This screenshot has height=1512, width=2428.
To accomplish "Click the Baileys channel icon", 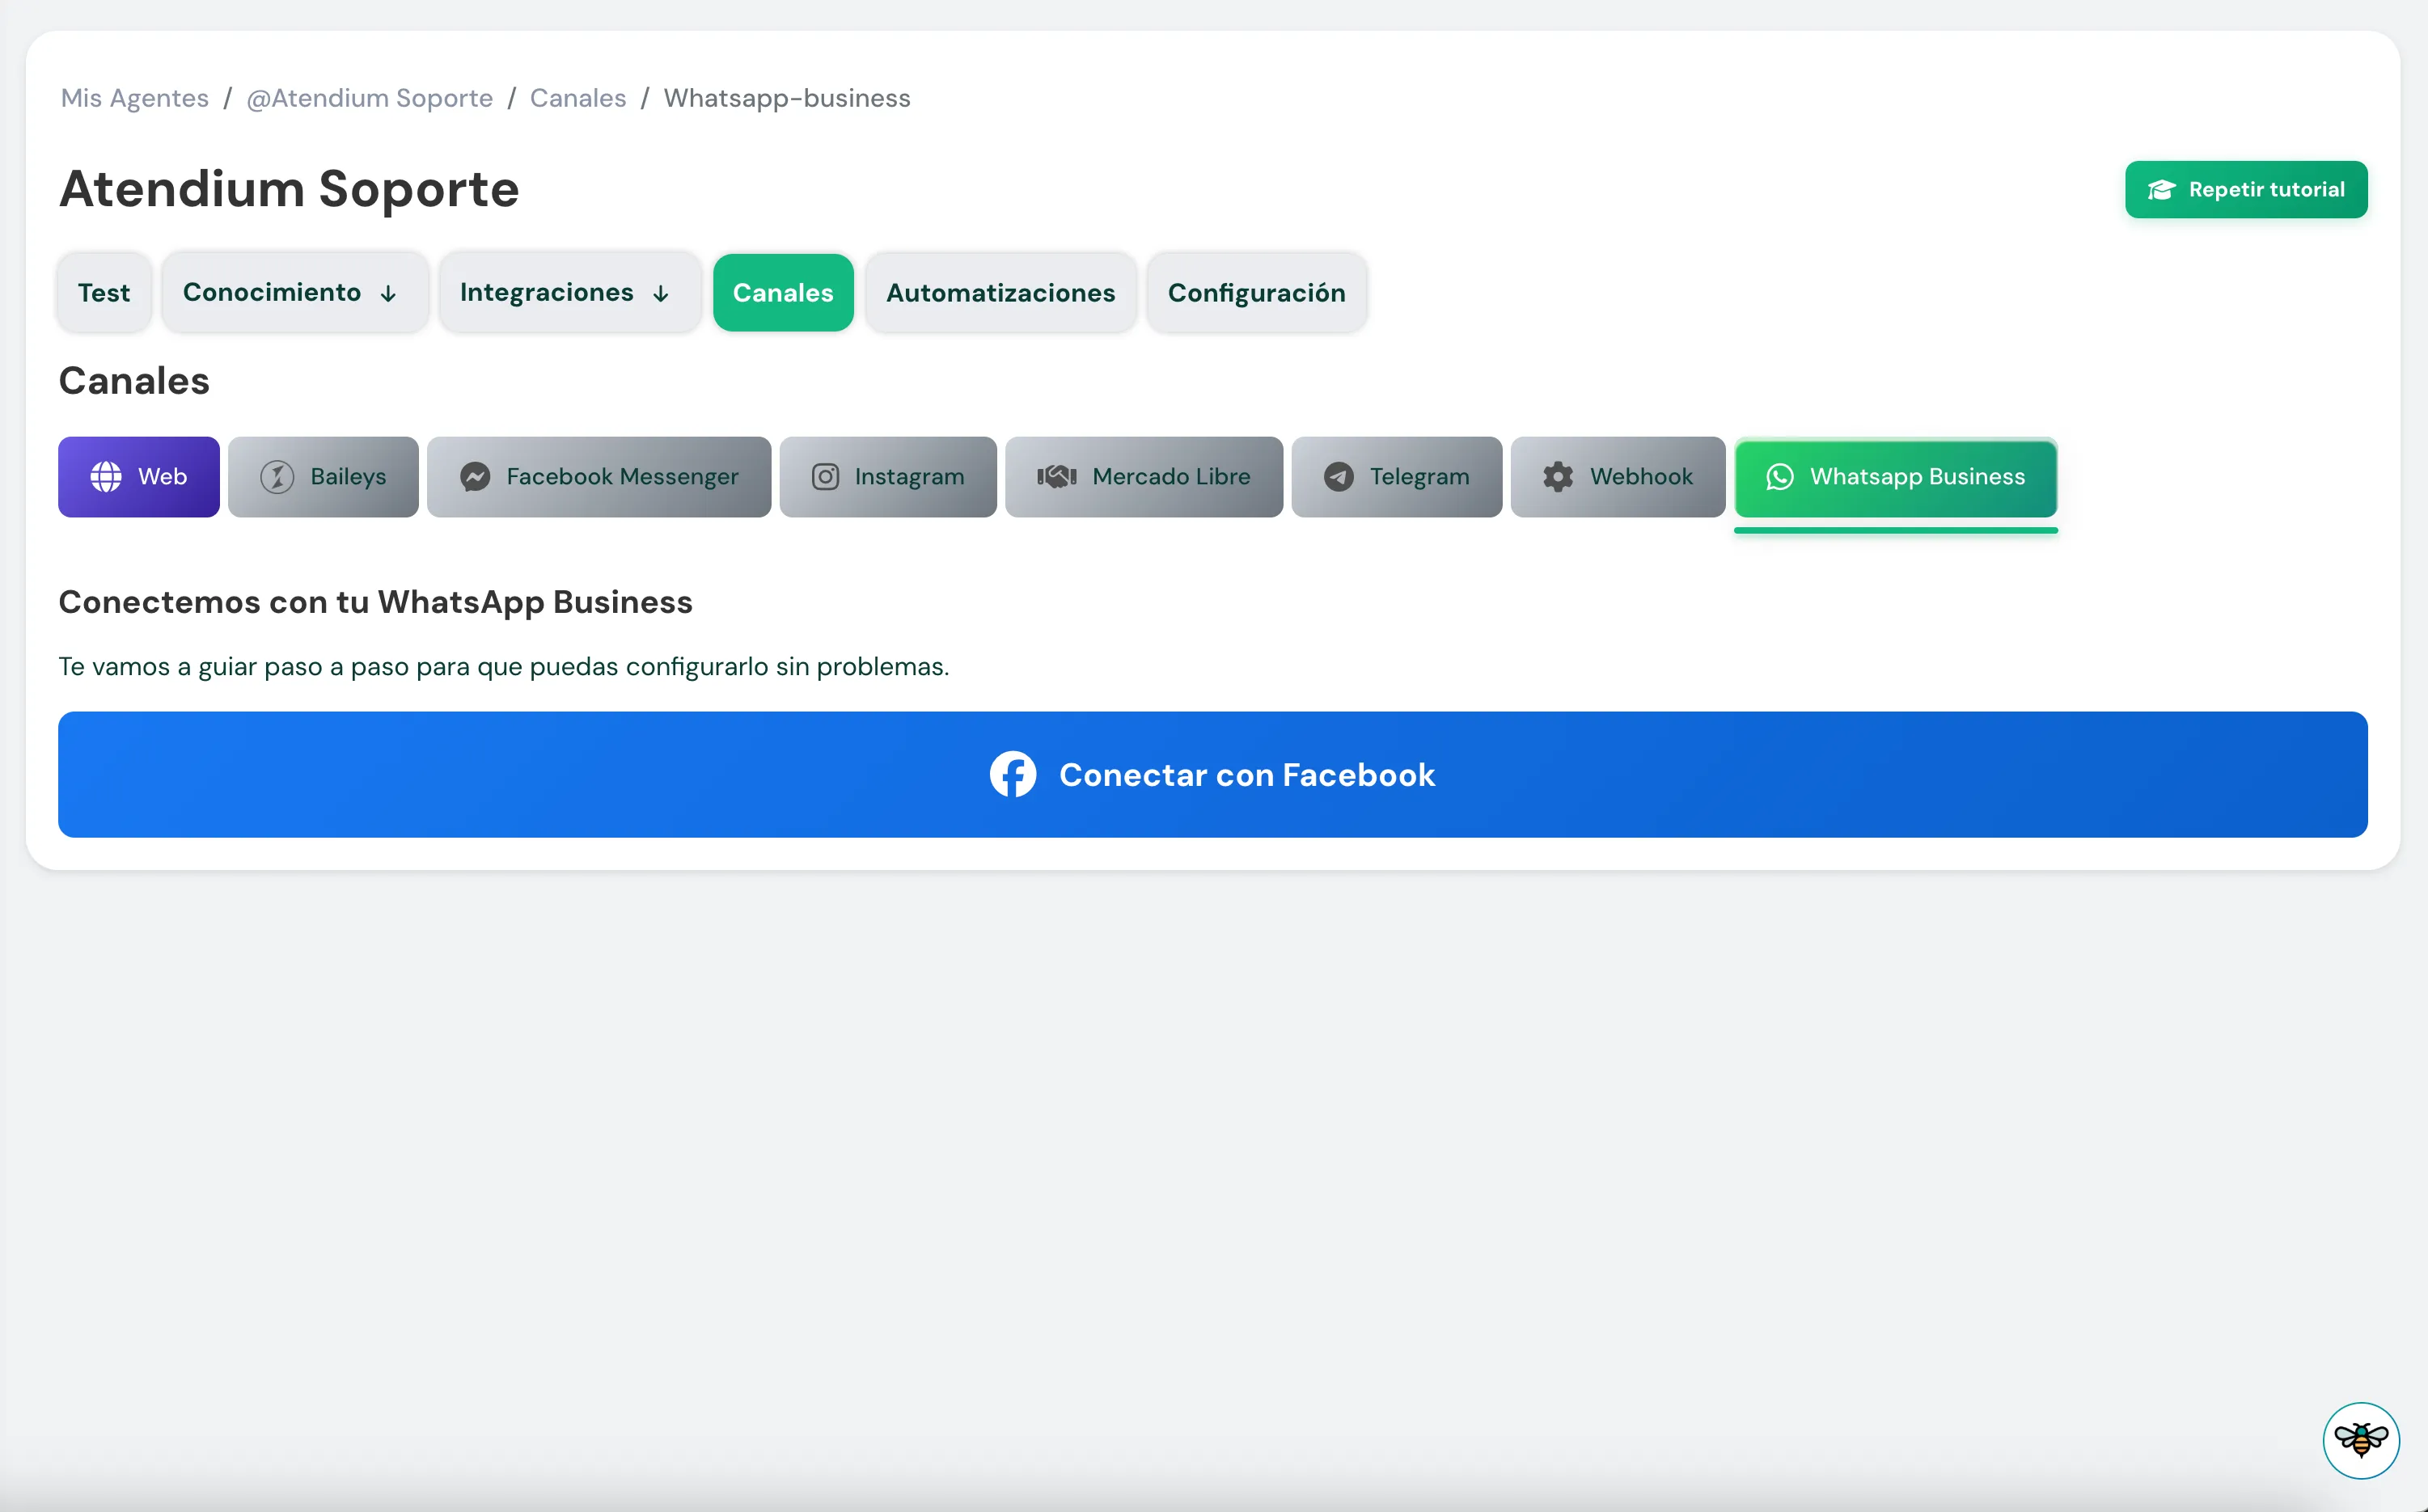I will [277, 477].
